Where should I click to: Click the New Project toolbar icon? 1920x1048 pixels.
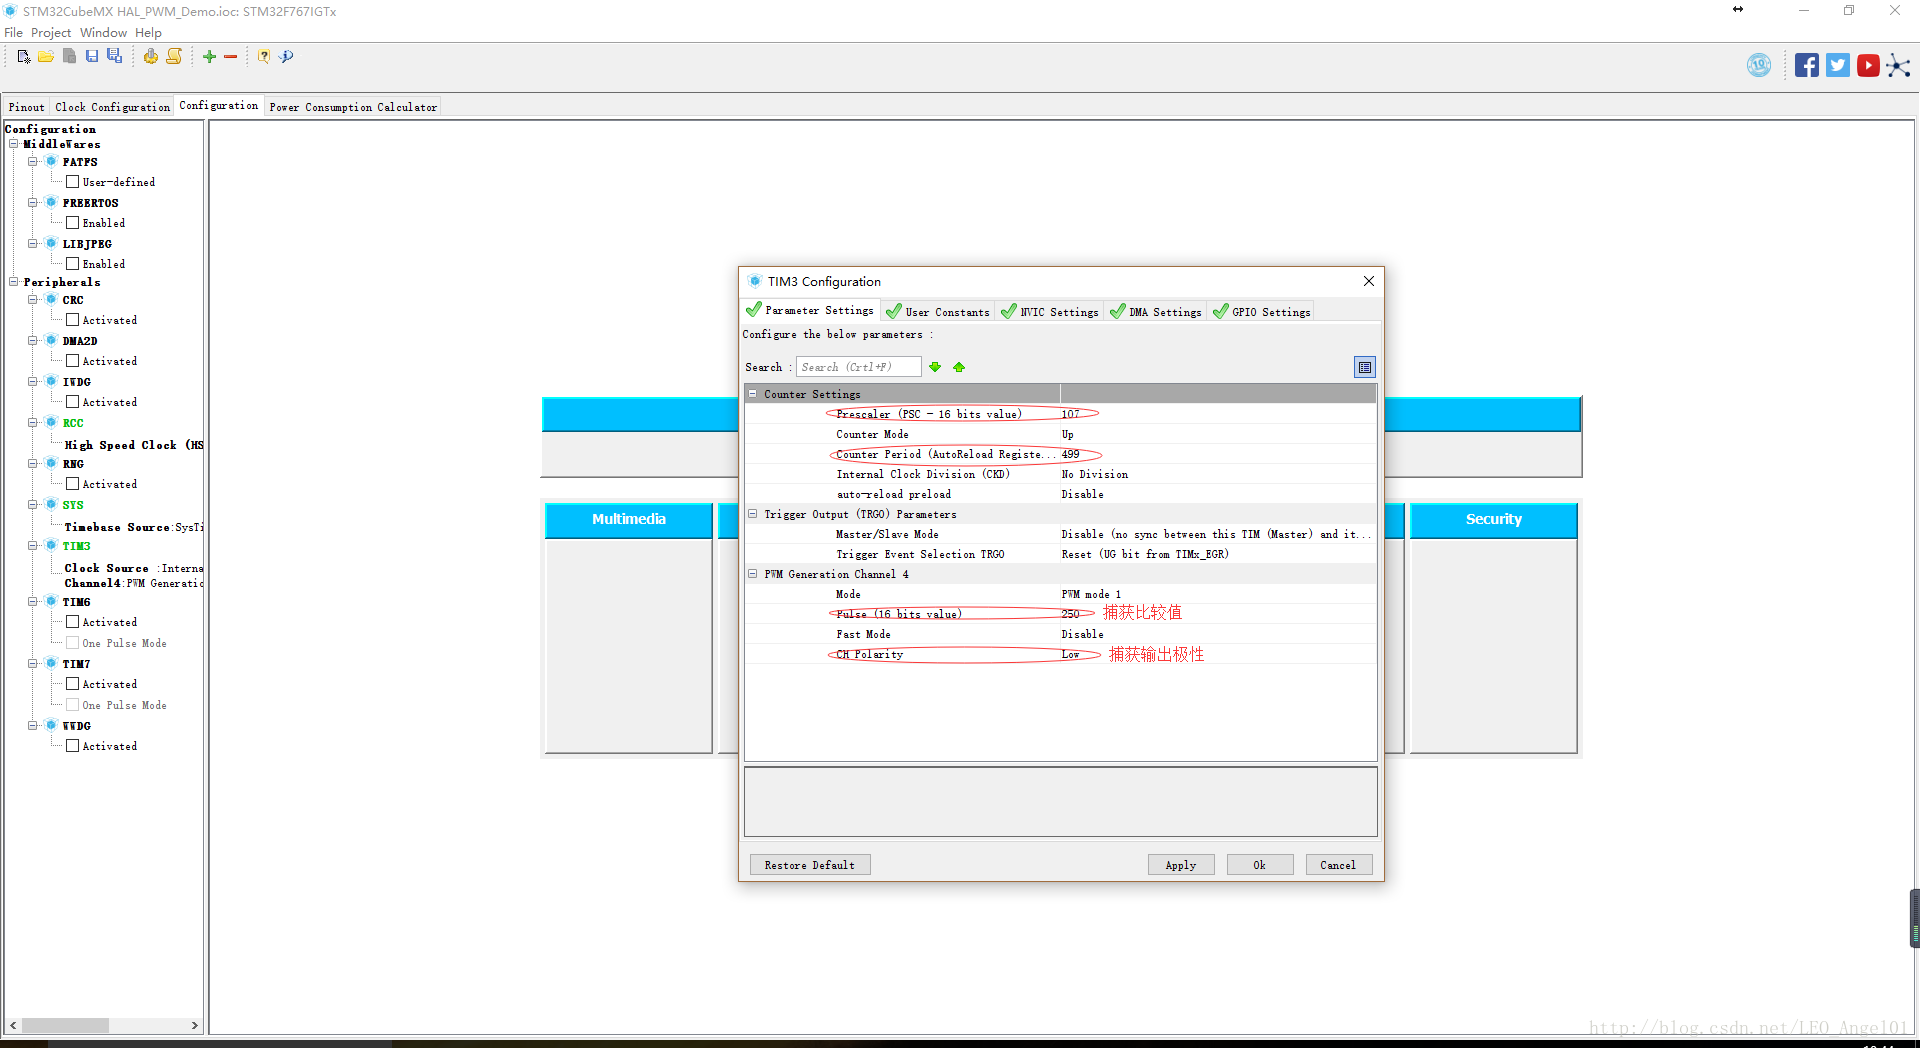coord(24,57)
